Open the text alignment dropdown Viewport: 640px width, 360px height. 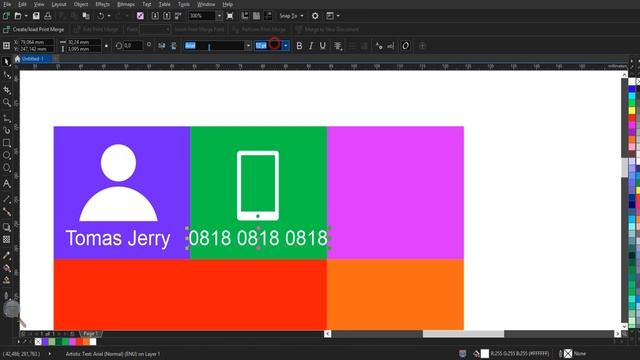click(338, 46)
